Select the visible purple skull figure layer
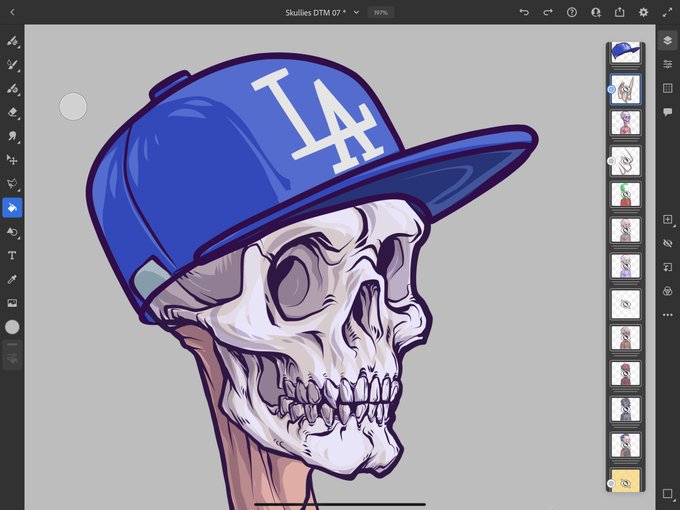Screen dimensions: 680x510 click(x=625, y=123)
